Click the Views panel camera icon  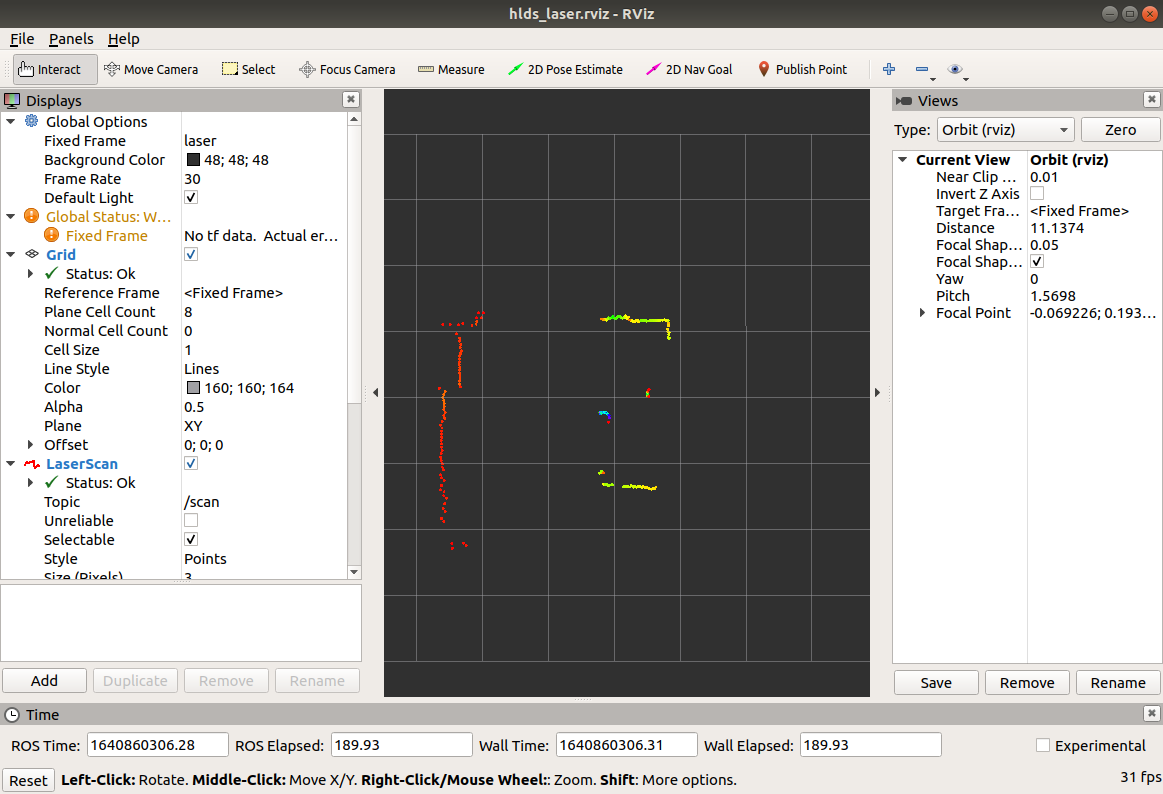[903, 100]
